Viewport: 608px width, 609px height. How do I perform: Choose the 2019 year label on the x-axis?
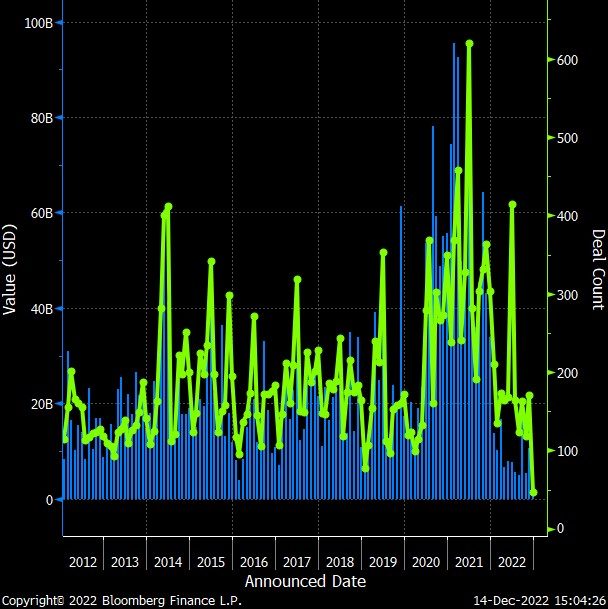[x=383, y=561]
